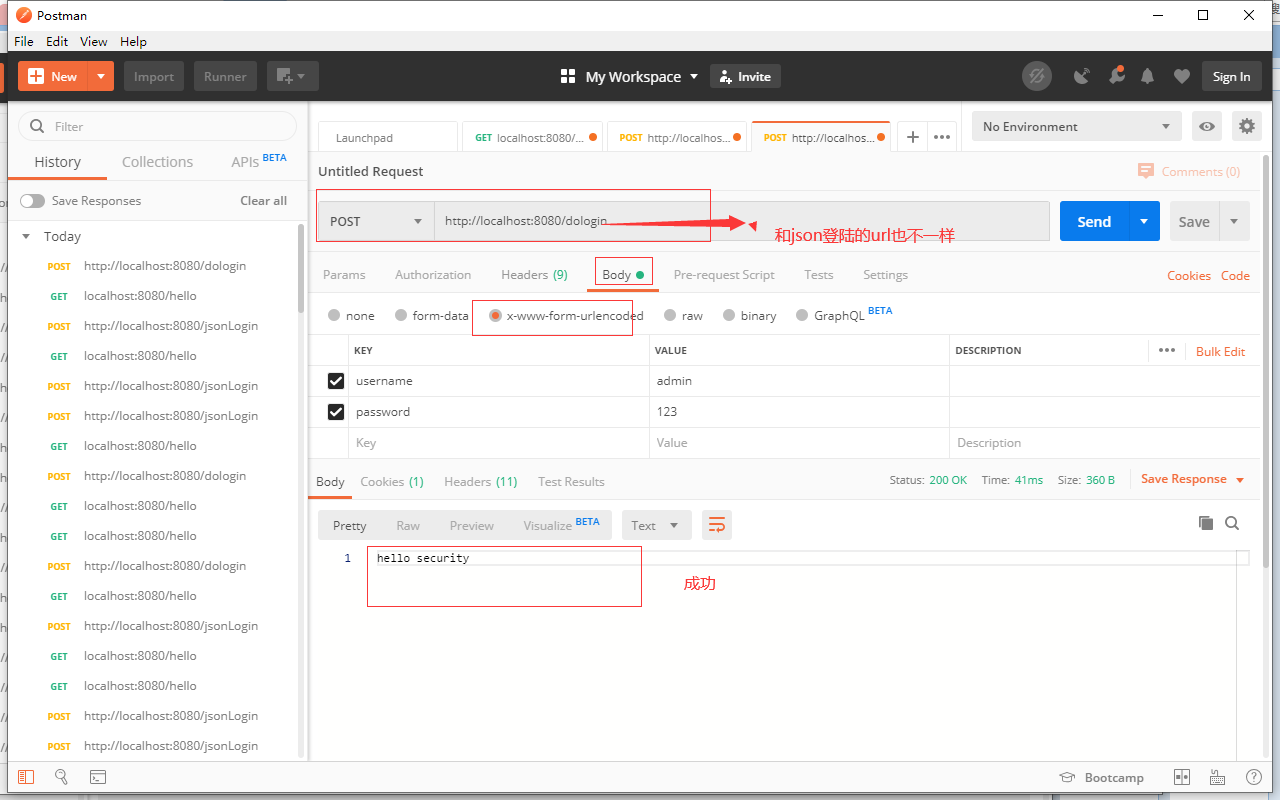Screen dimensions: 1280x800
Task: Open environment quick look eye icon
Action: click(1207, 126)
